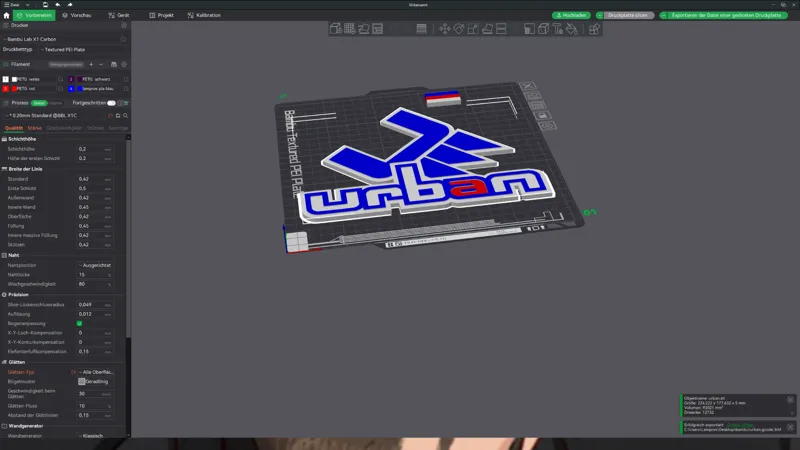Viewport: 800px width, 450px height.
Task: Save the process preset icon
Action: (x=118, y=116)
